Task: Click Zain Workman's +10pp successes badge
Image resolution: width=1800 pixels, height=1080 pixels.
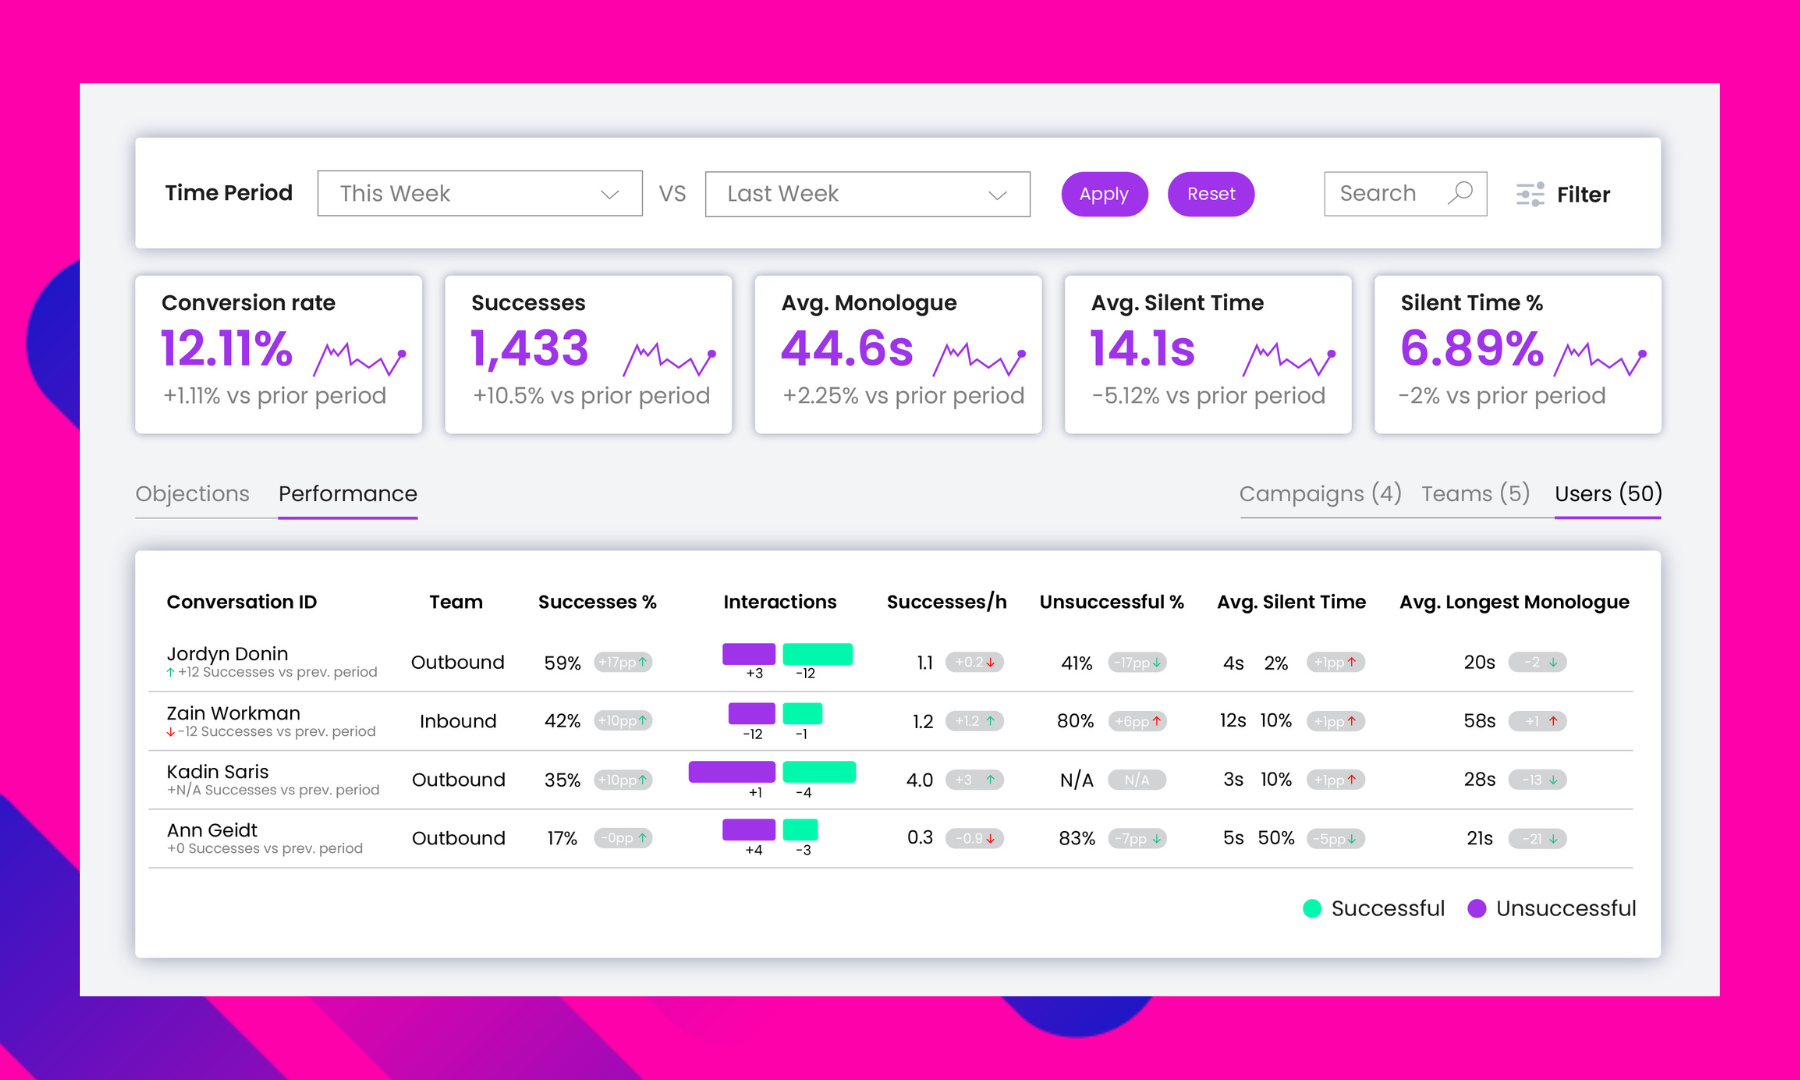Action: click(623, 720)
